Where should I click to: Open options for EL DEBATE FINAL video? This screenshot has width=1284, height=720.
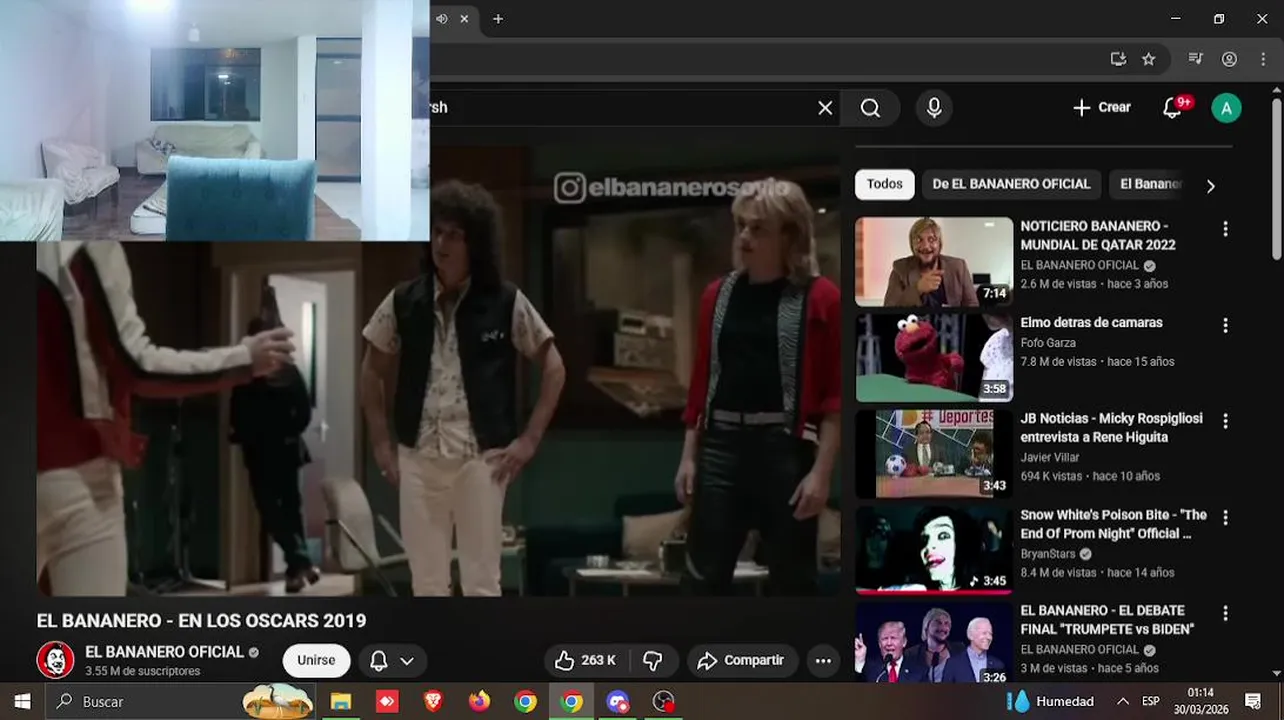pyautogui.click(x=1225, y=613)
